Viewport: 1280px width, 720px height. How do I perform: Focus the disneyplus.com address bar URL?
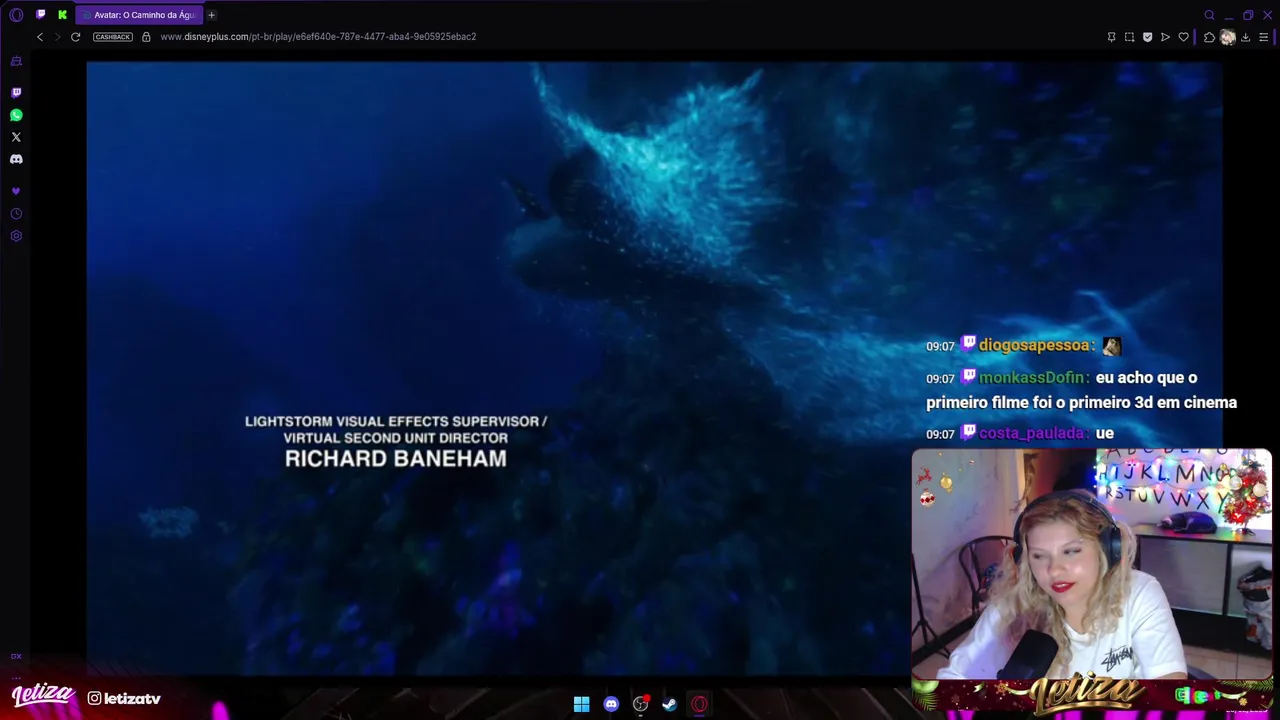(x=318, y=37)
